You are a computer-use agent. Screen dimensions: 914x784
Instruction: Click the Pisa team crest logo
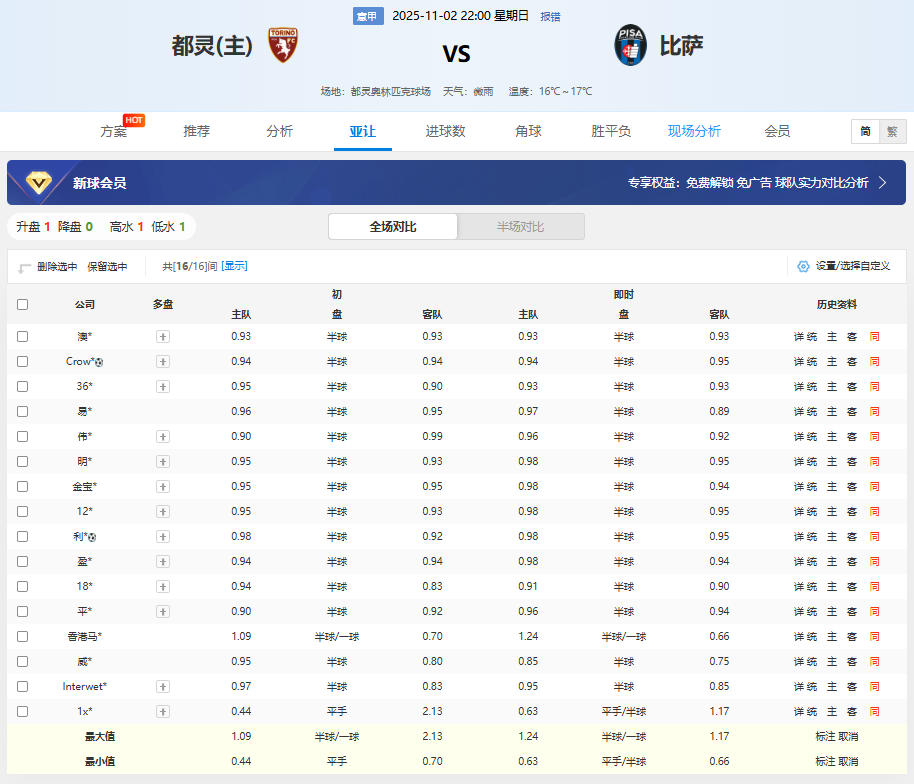[630, 46]
